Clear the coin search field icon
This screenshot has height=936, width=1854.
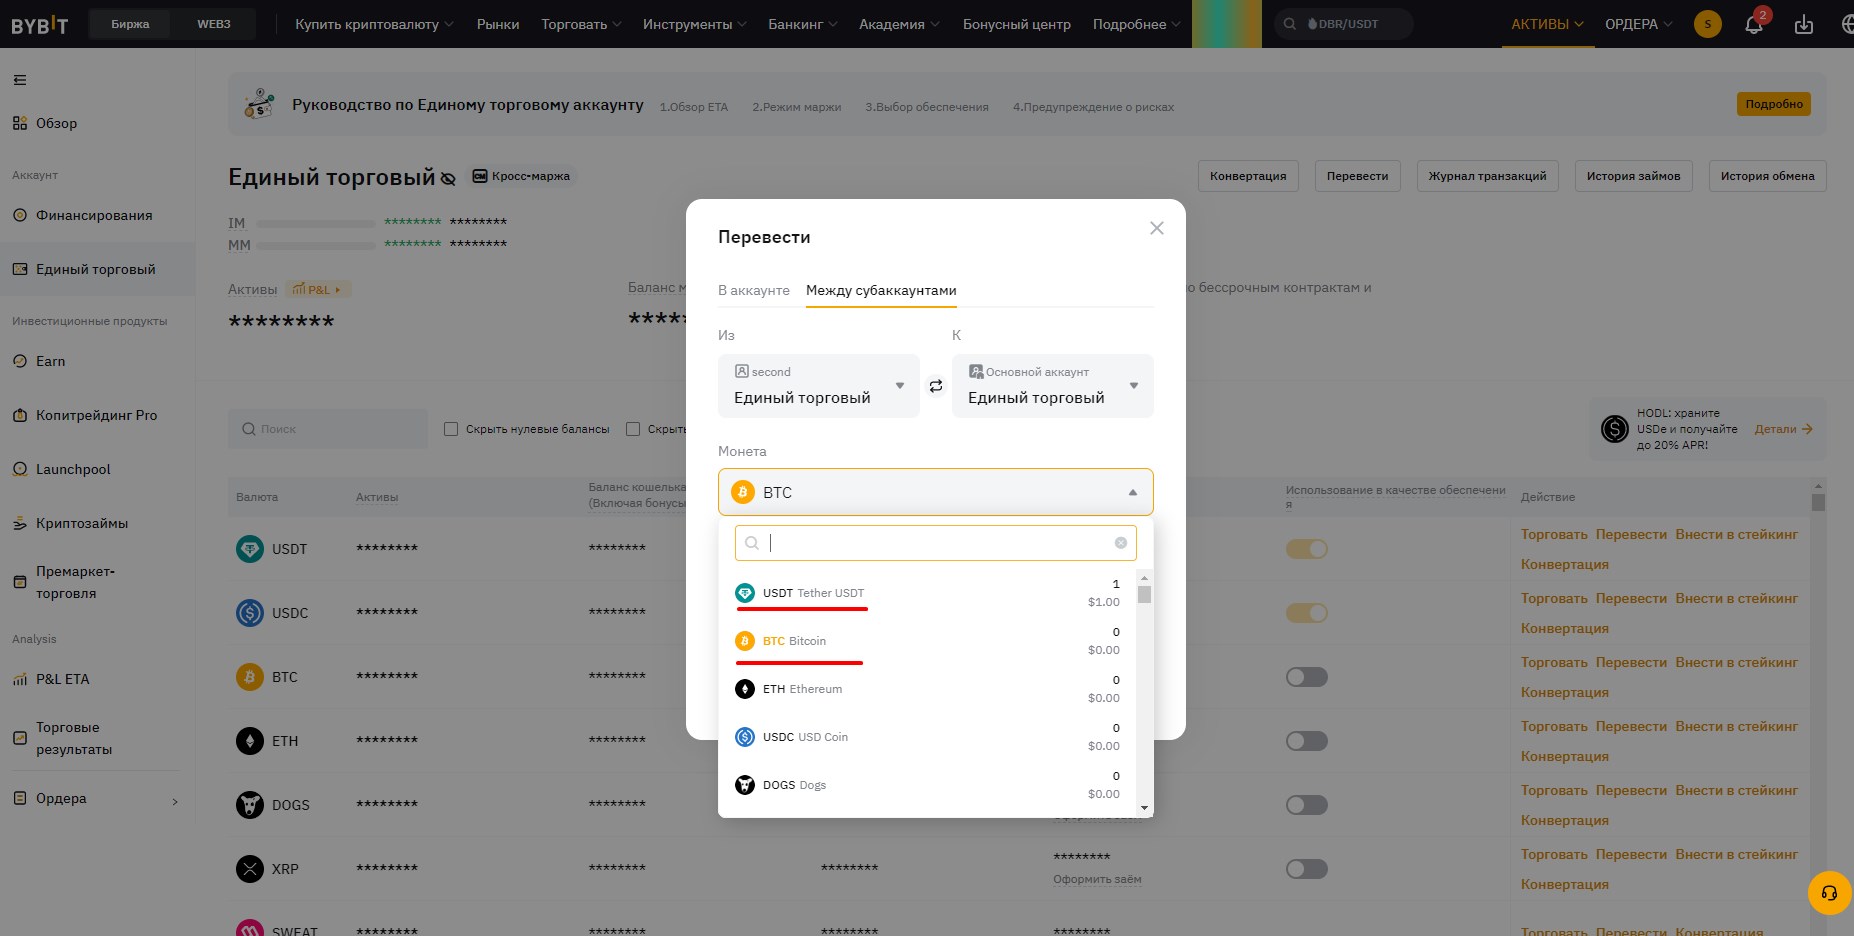click(1121, 543)
